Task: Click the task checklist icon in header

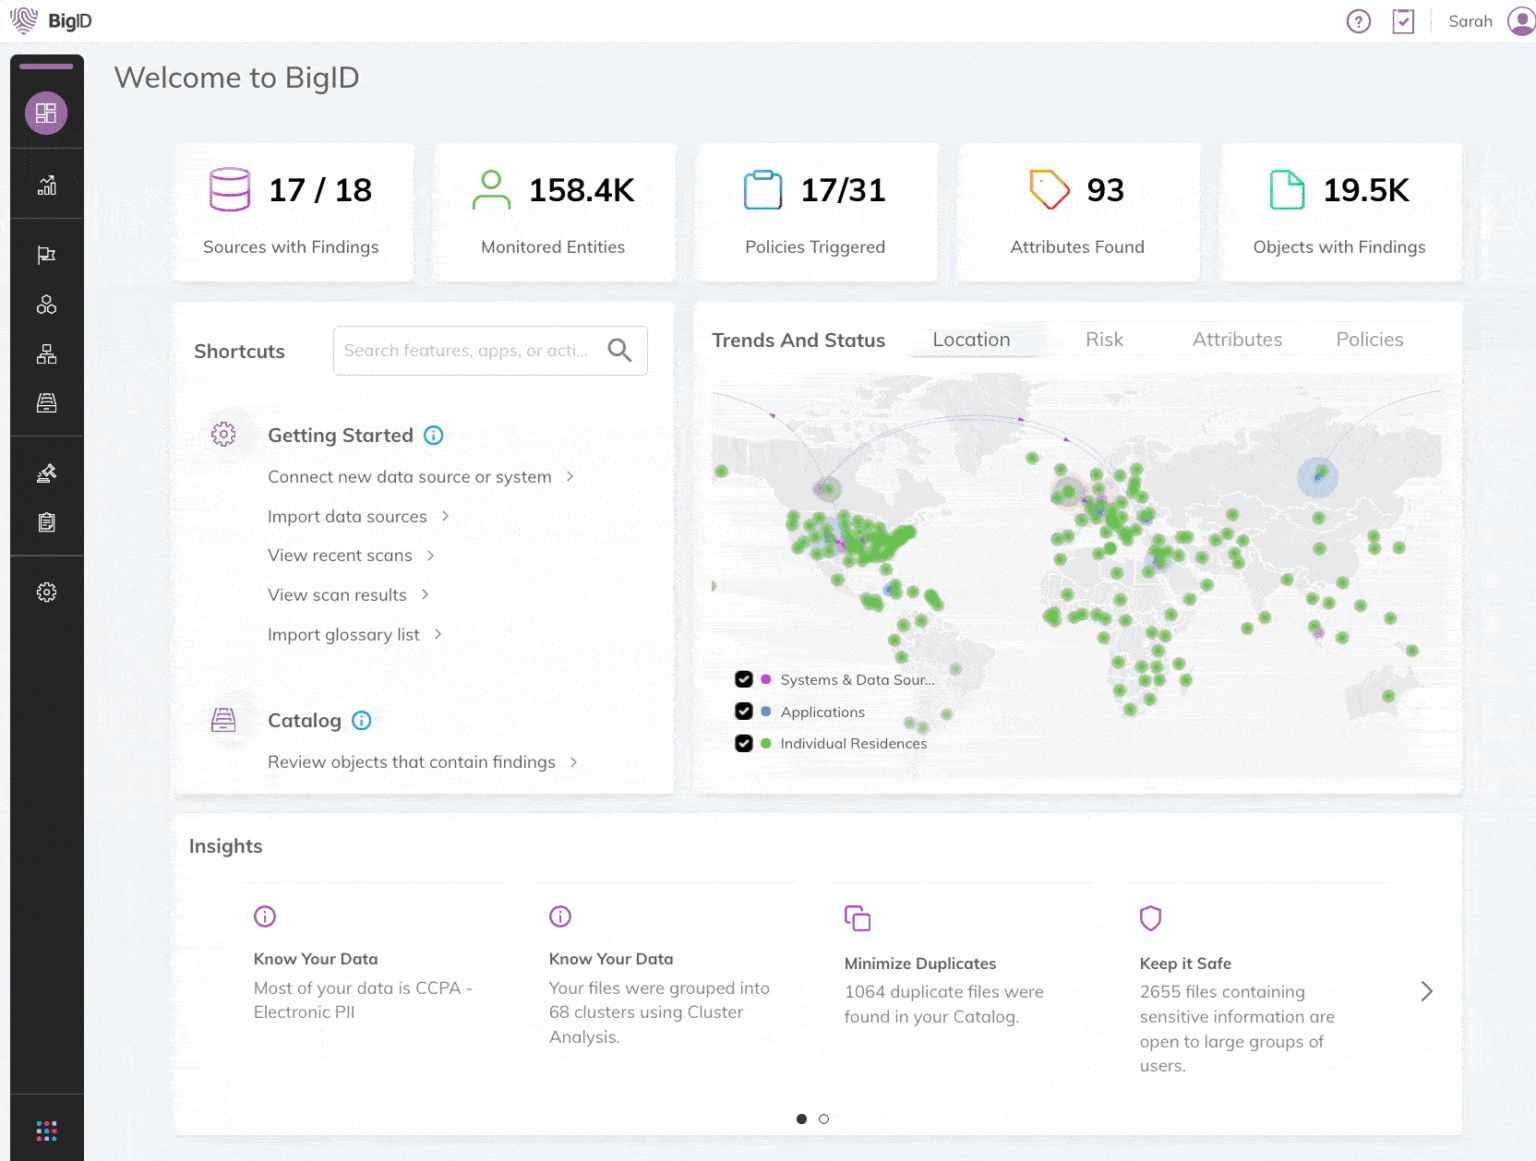Action: pos(1403,21)
